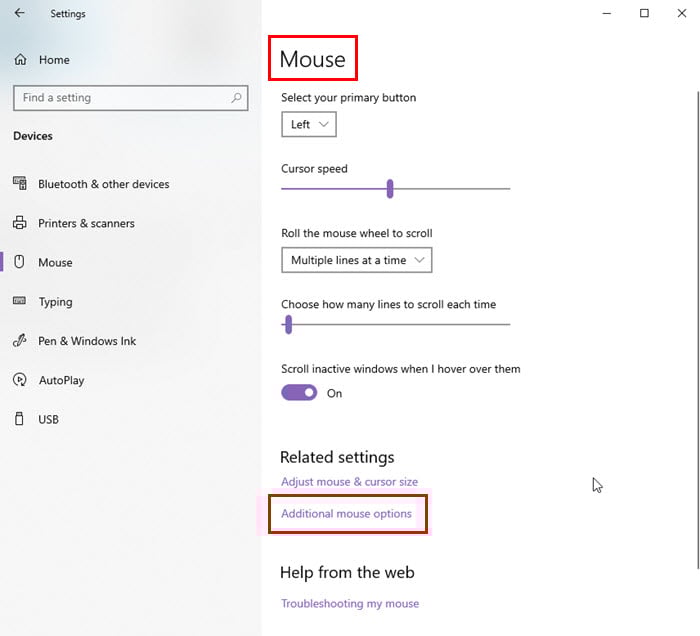Viewport: 700px width, 636px height.
Task: Maximize the Settings window
Action: click(x=644, y=13)
